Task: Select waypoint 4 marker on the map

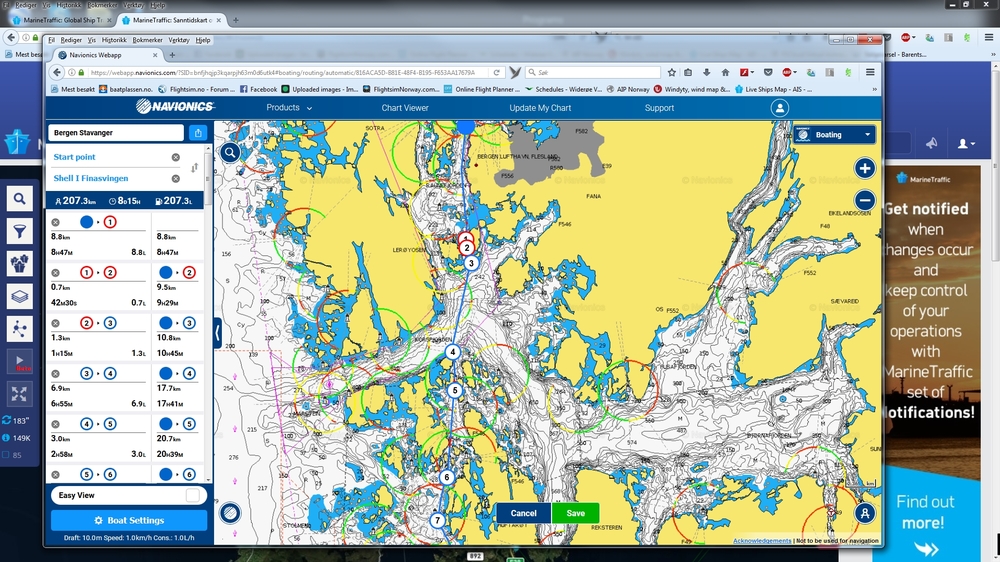Action: click(452, 352)
